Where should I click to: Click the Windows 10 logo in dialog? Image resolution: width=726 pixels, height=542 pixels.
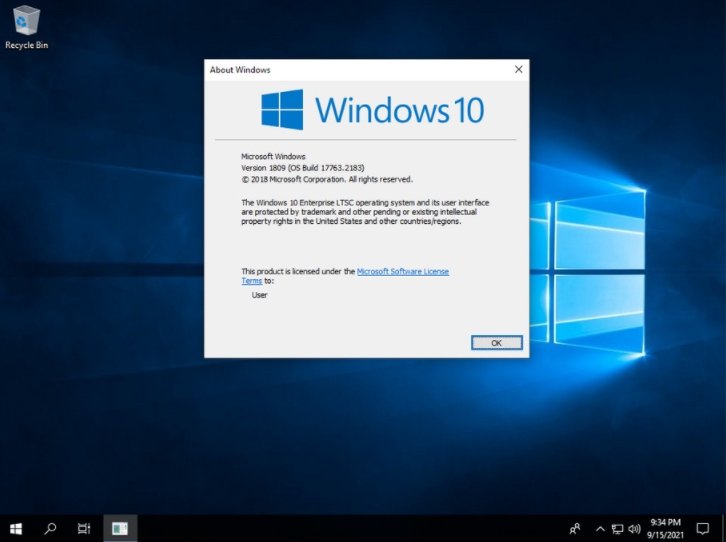373,110
